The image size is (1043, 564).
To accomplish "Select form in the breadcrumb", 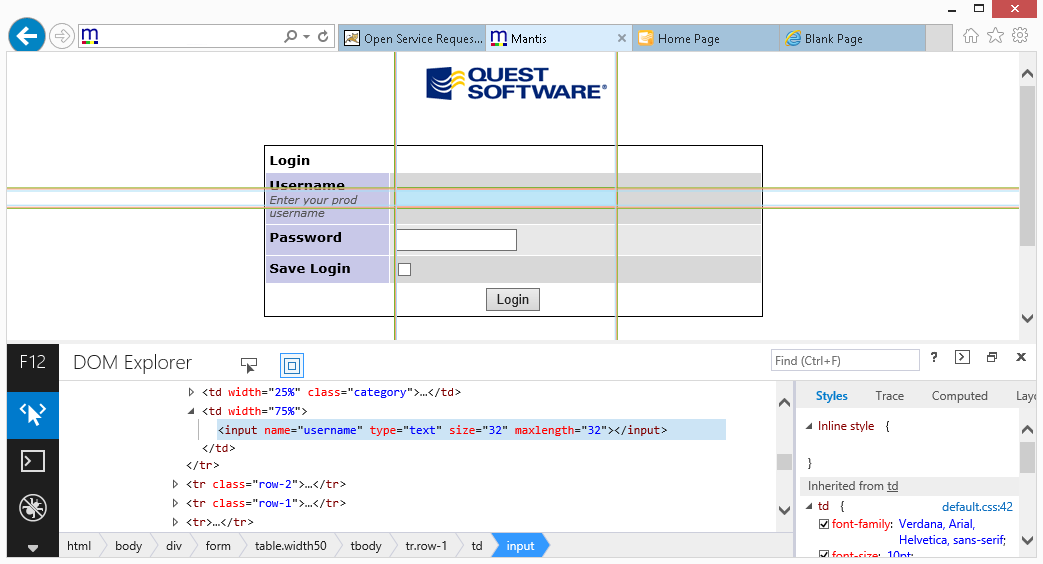I will click(218, 546).
